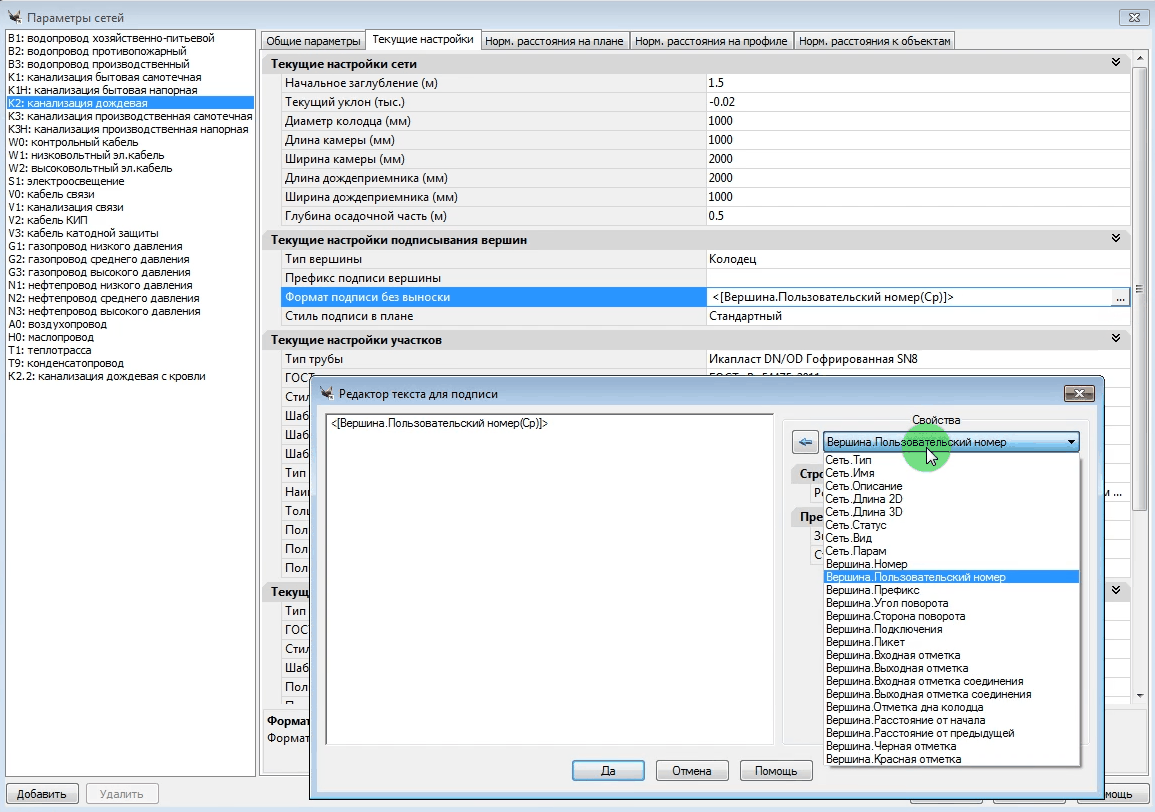Open Норм. расстояния на плане tab

pyautogui.click(x=554, y=41)
